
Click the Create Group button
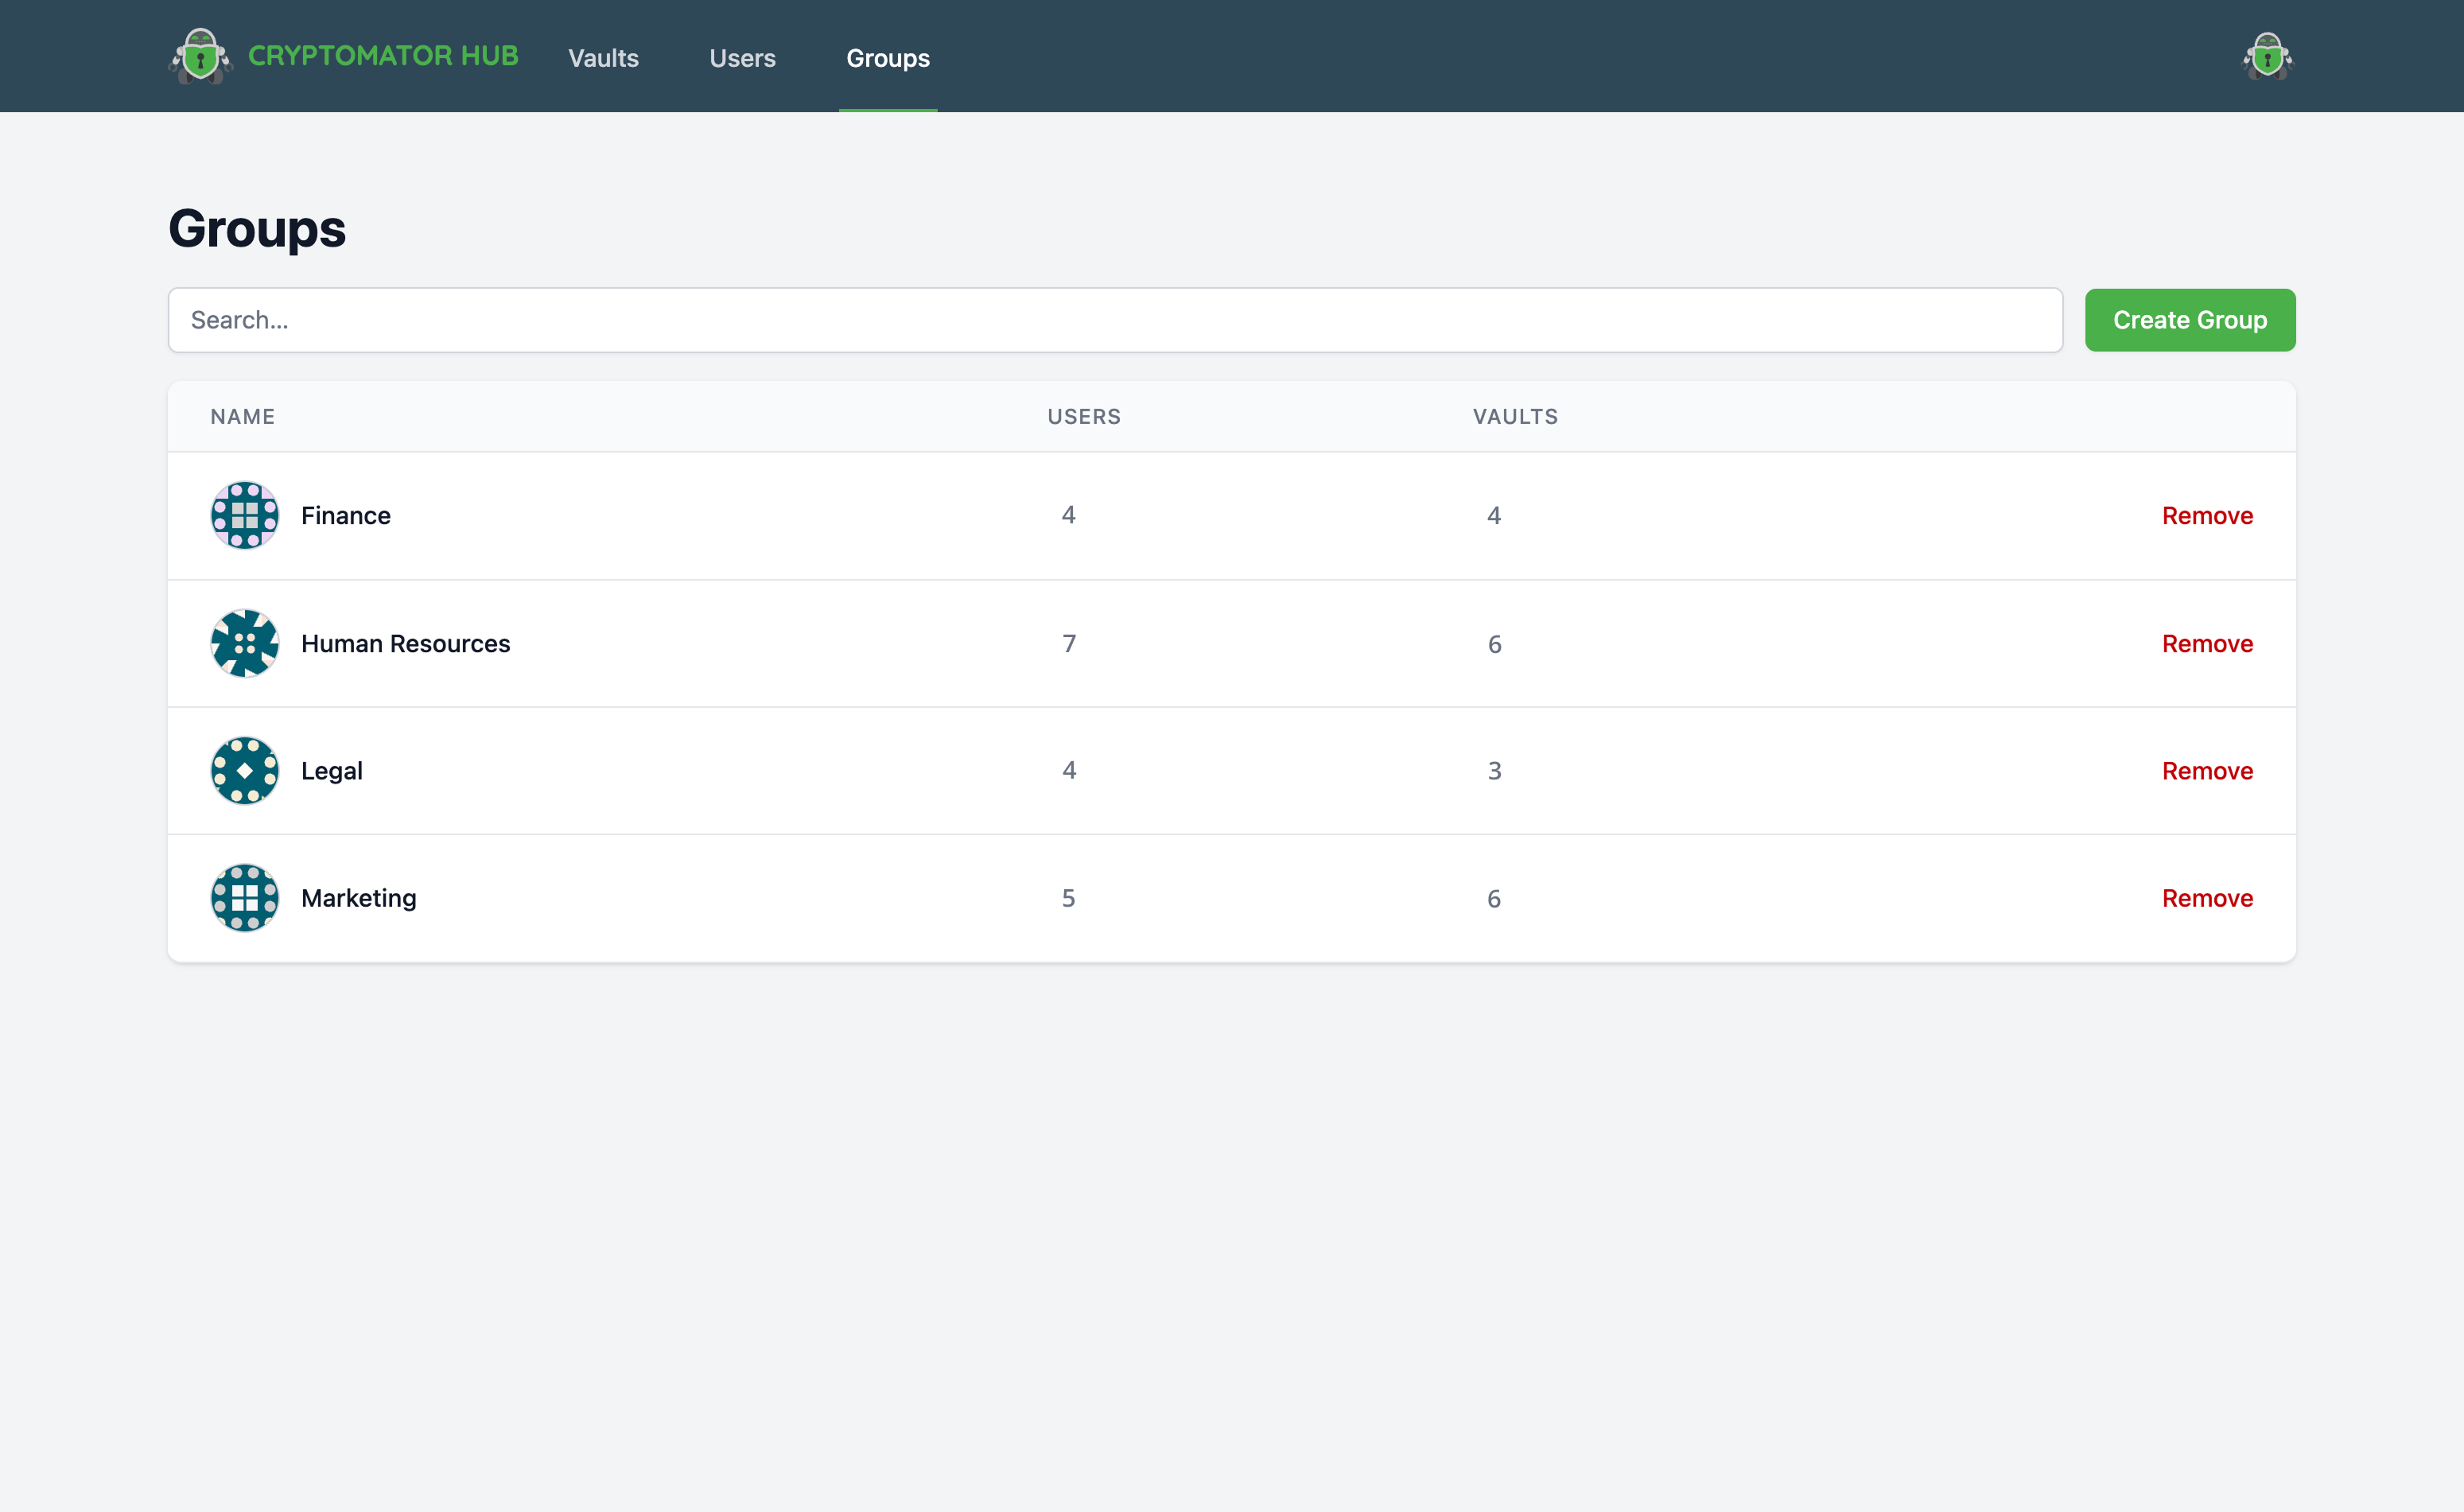pyautogui.click(x=2190, y=320)
